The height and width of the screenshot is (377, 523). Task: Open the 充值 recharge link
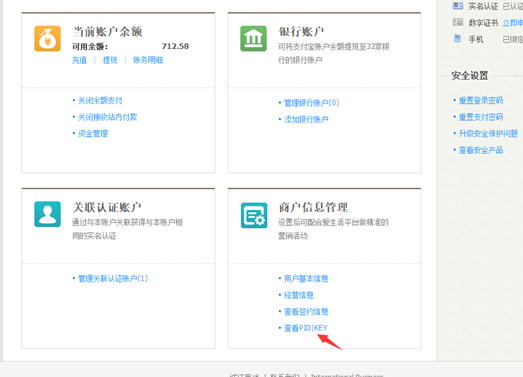79,60
